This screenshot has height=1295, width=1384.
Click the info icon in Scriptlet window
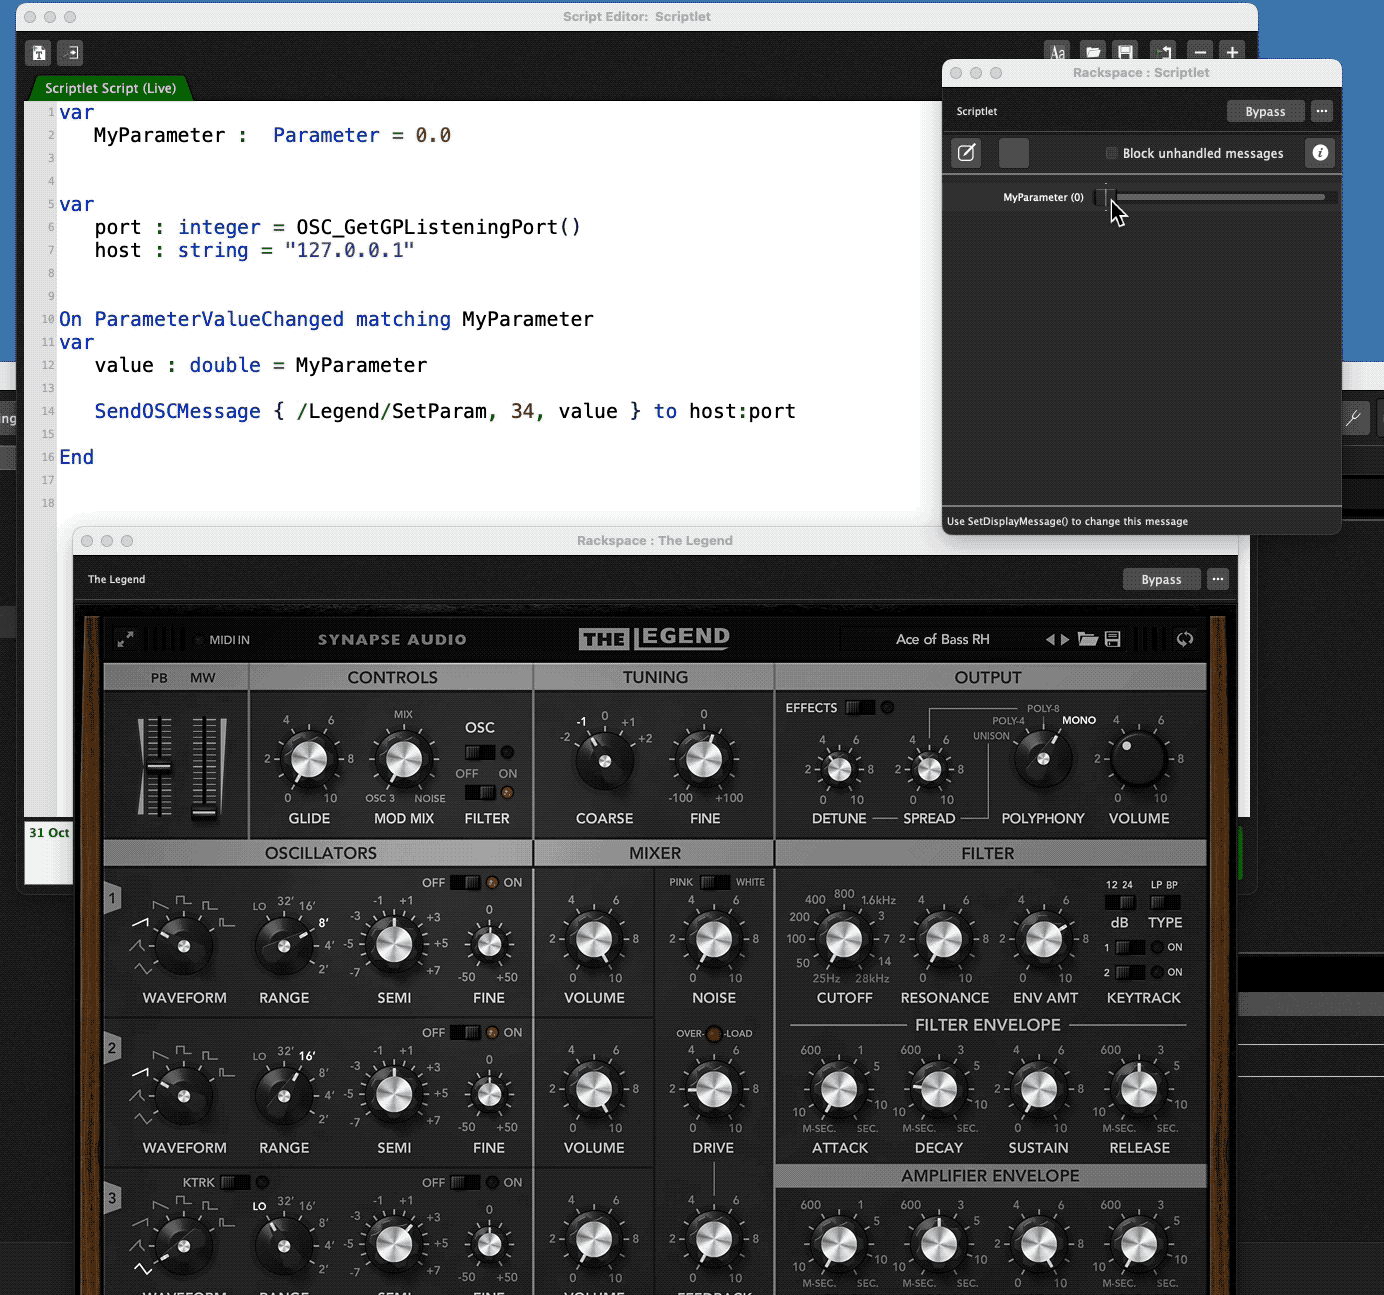pyautogui.click(x=1320, y=152)
